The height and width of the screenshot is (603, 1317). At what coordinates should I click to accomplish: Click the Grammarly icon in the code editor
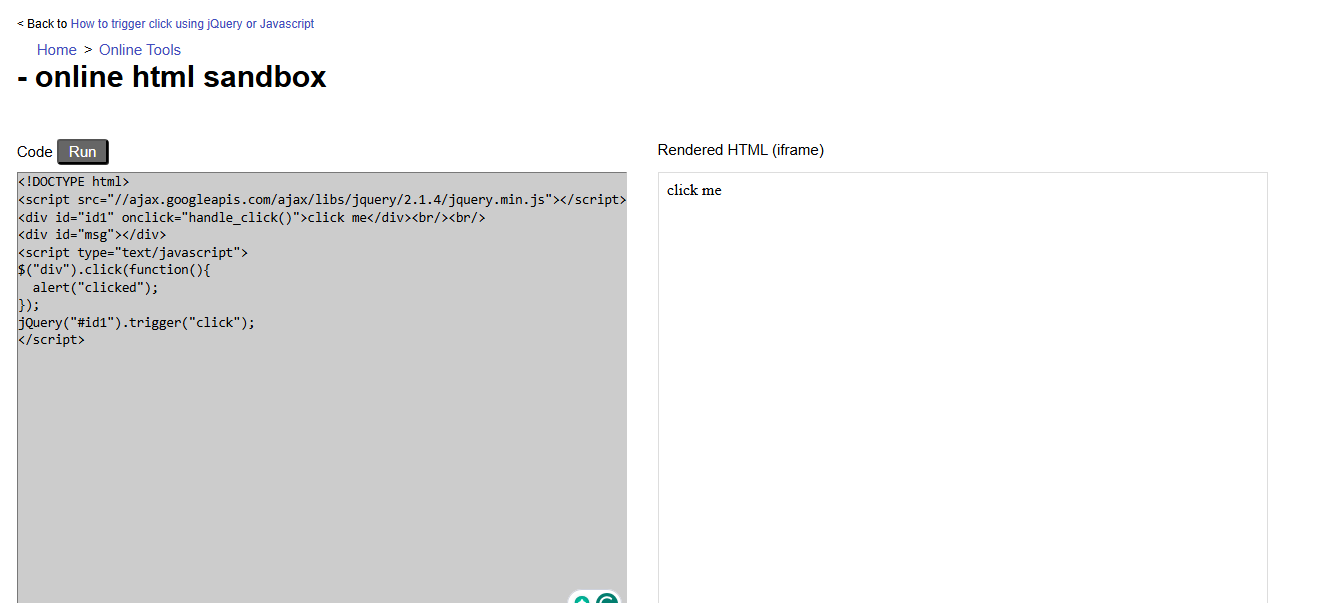point(607,599)
